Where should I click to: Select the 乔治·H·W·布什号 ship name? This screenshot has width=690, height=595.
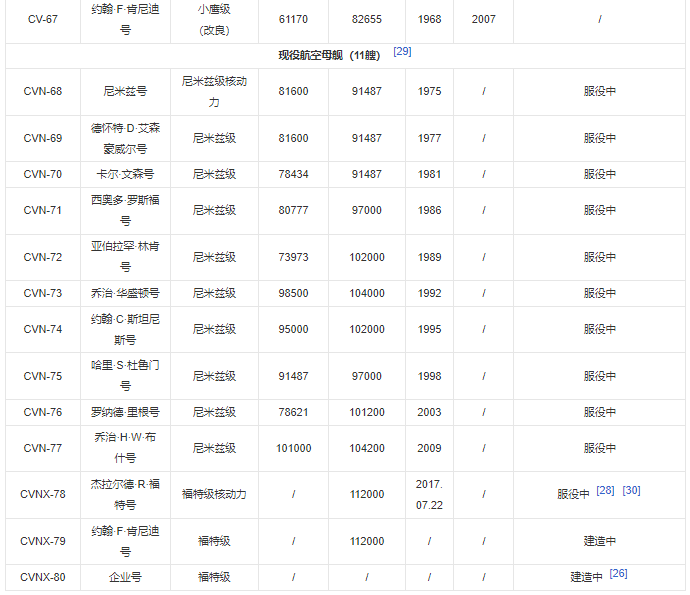(x=125, y=448)
